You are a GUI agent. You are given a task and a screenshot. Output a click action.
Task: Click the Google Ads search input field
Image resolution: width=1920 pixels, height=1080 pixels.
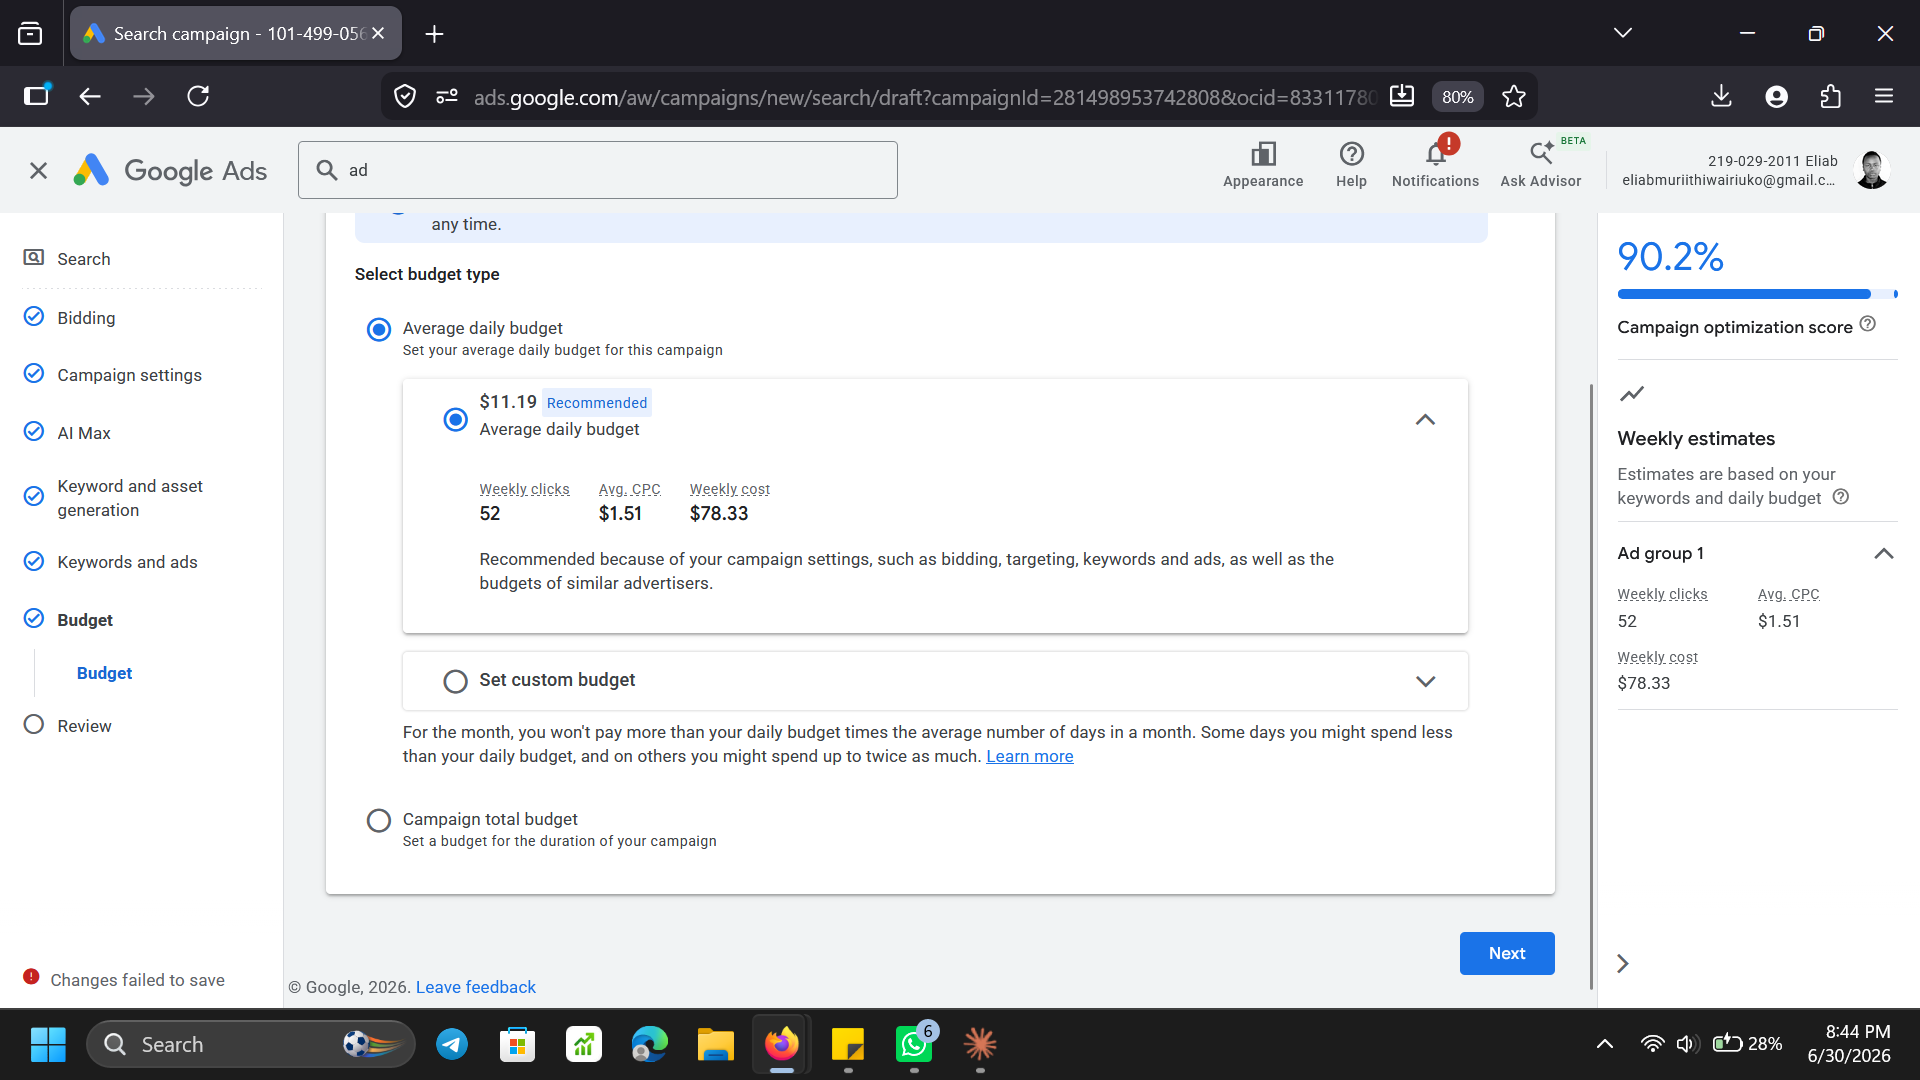point(598,170)
